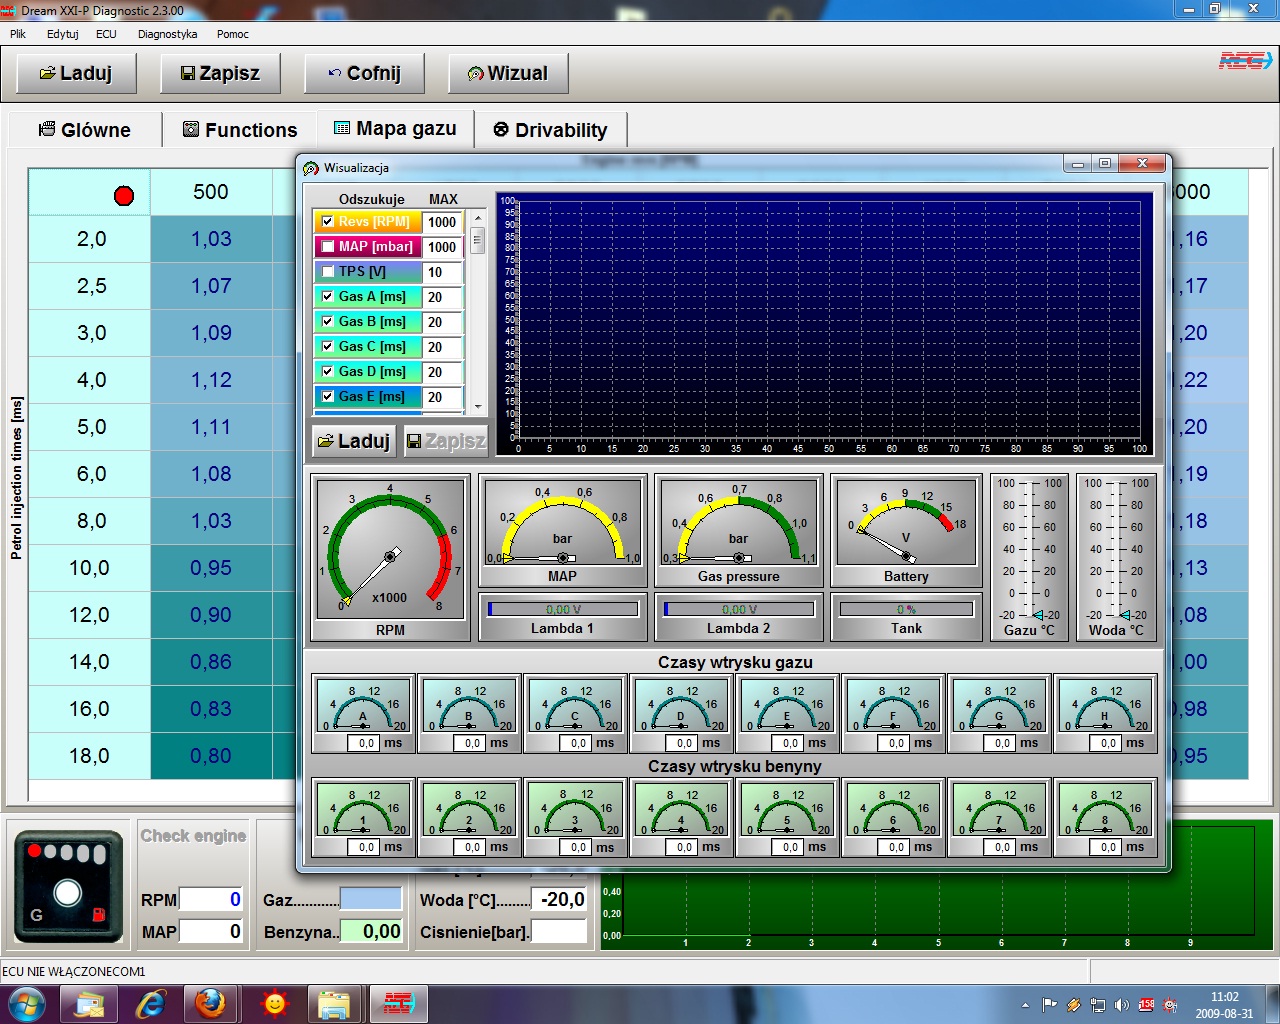Viewport: 1280px width, 1024px height.
Task: Show hidden tray icons arrow
Action: click(x=1025, y=1005)
